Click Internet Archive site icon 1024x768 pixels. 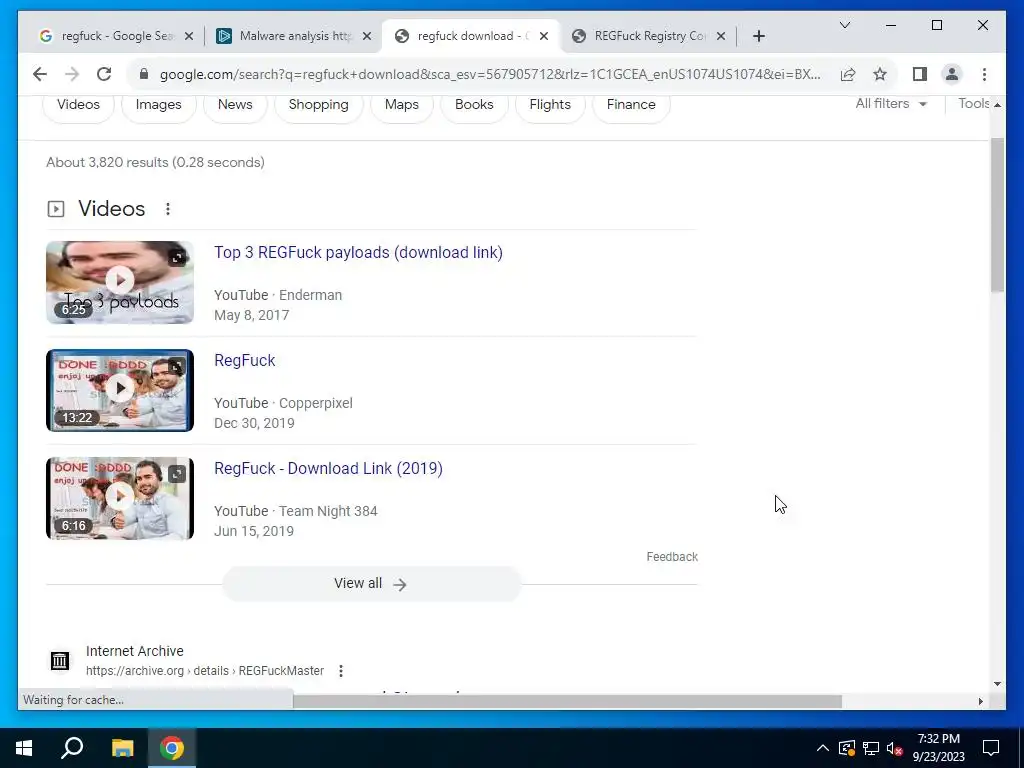59,661
